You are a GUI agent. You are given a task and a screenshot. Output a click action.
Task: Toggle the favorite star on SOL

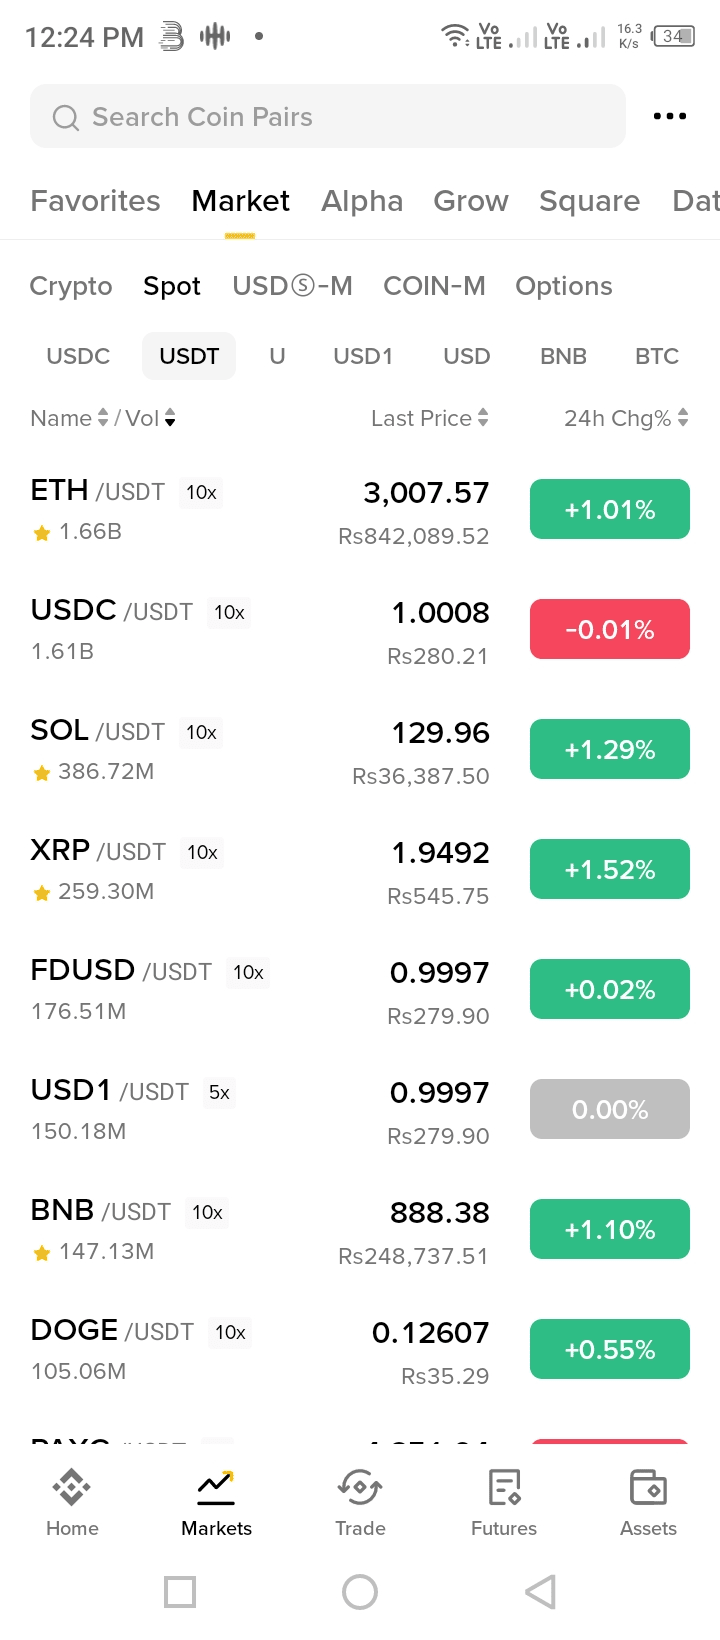point(42,773)
